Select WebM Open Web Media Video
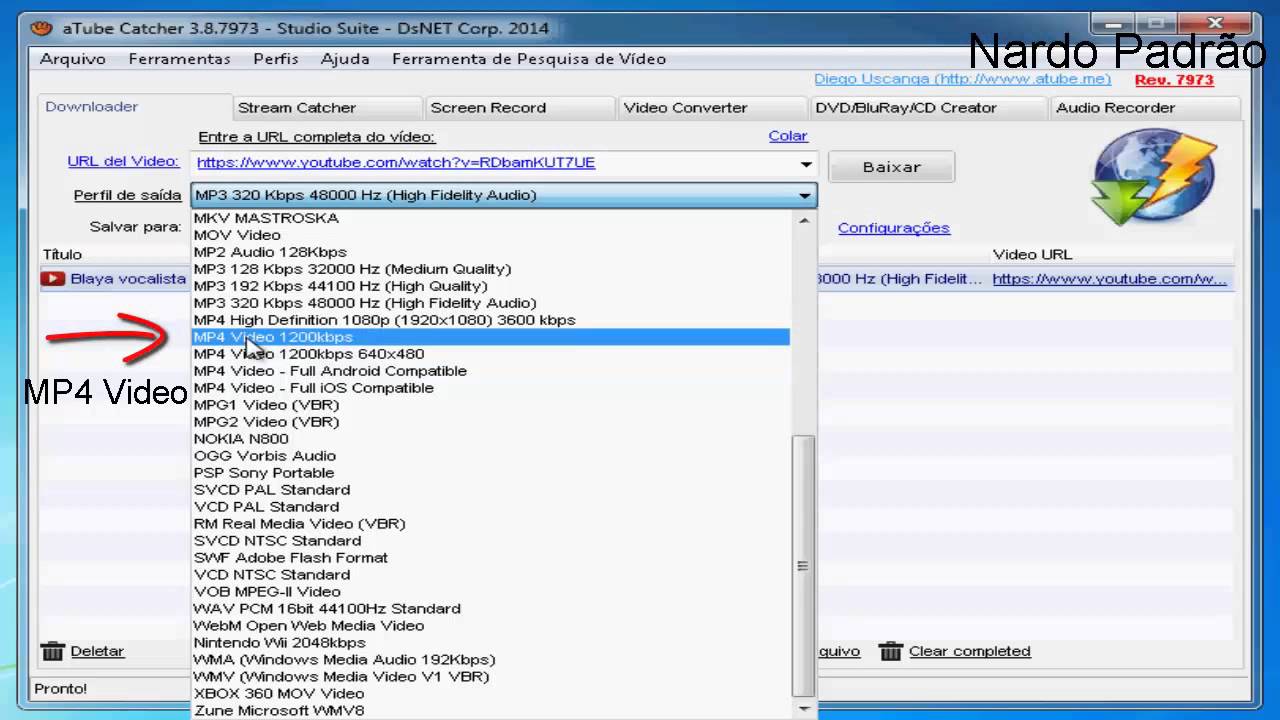Image resolution: width=1280 pixels, height=720 pixels. pos(491,626)
